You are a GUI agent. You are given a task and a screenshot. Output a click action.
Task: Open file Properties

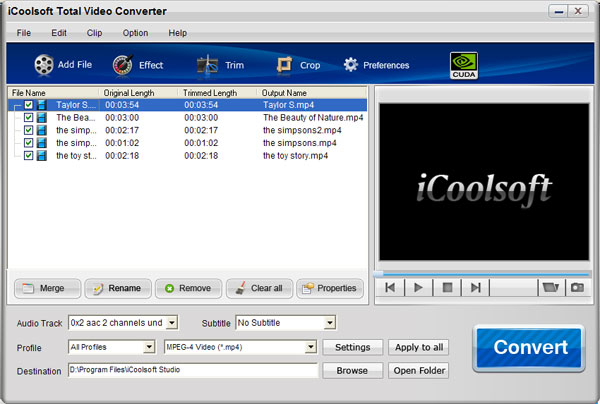330,288
